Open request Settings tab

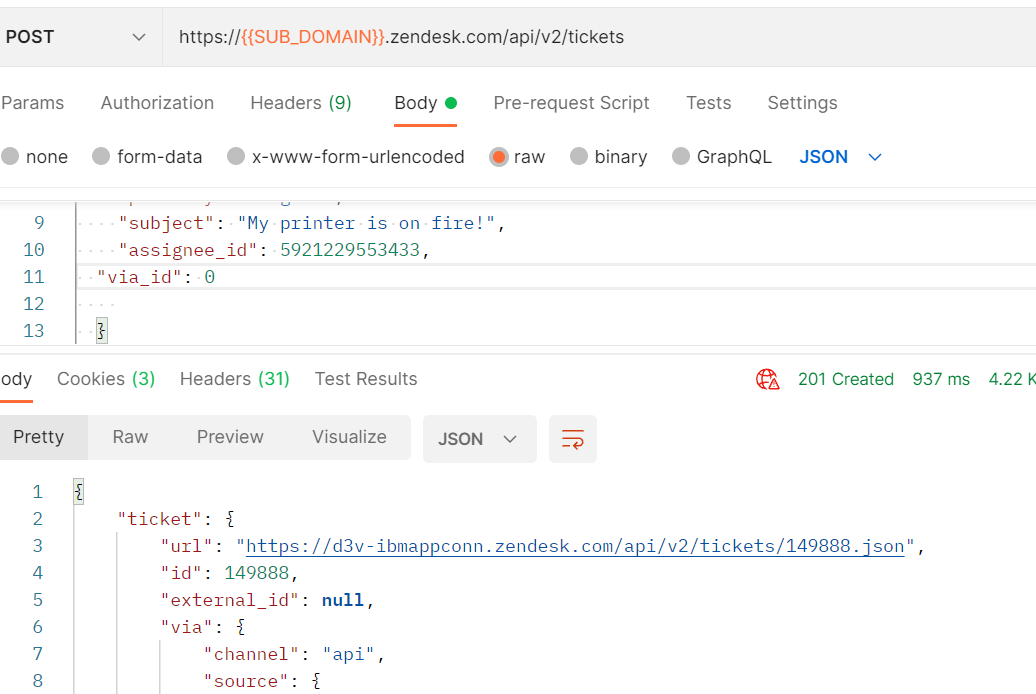(802, 103)
